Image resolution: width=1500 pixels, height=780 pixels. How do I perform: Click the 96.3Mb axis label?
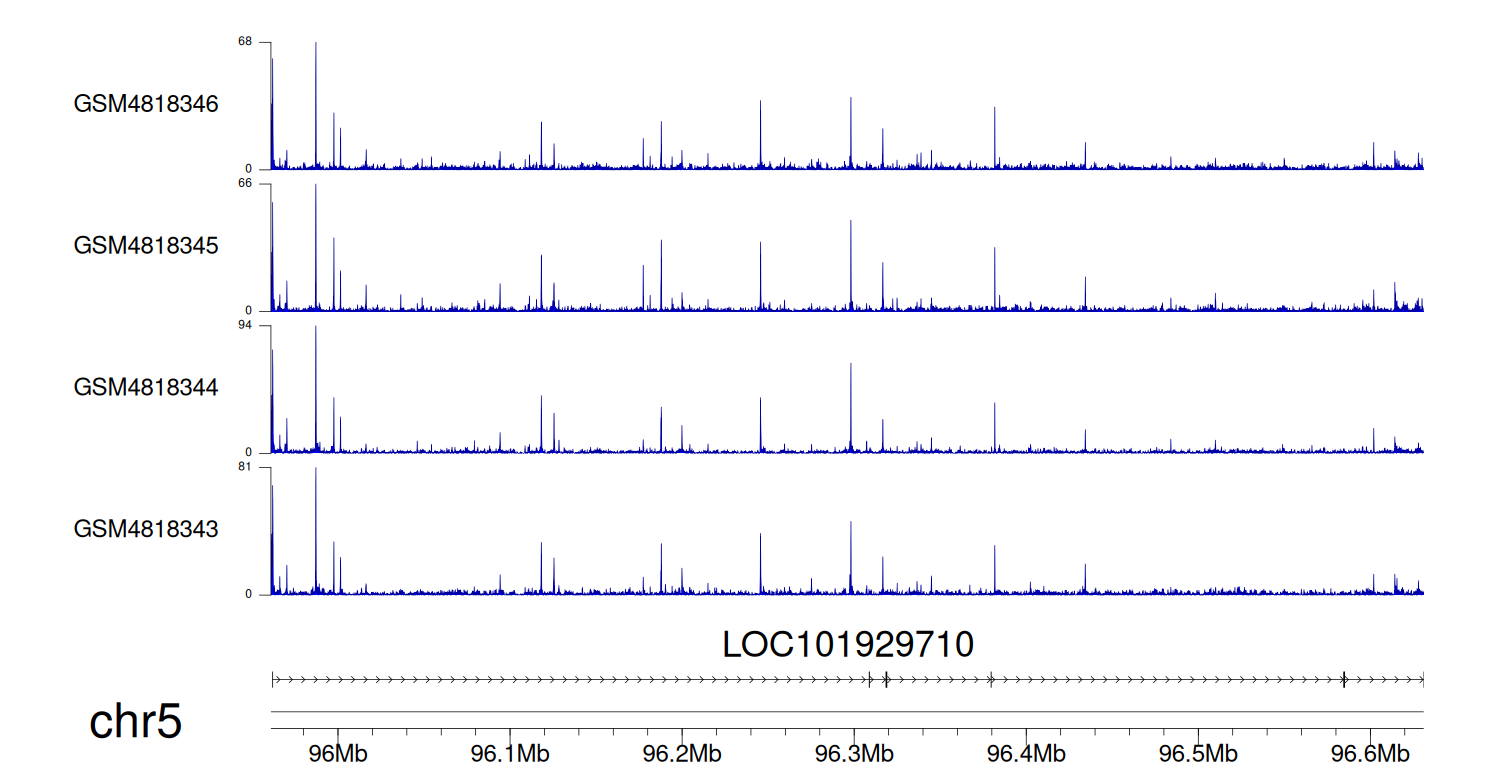click(854, 751)
